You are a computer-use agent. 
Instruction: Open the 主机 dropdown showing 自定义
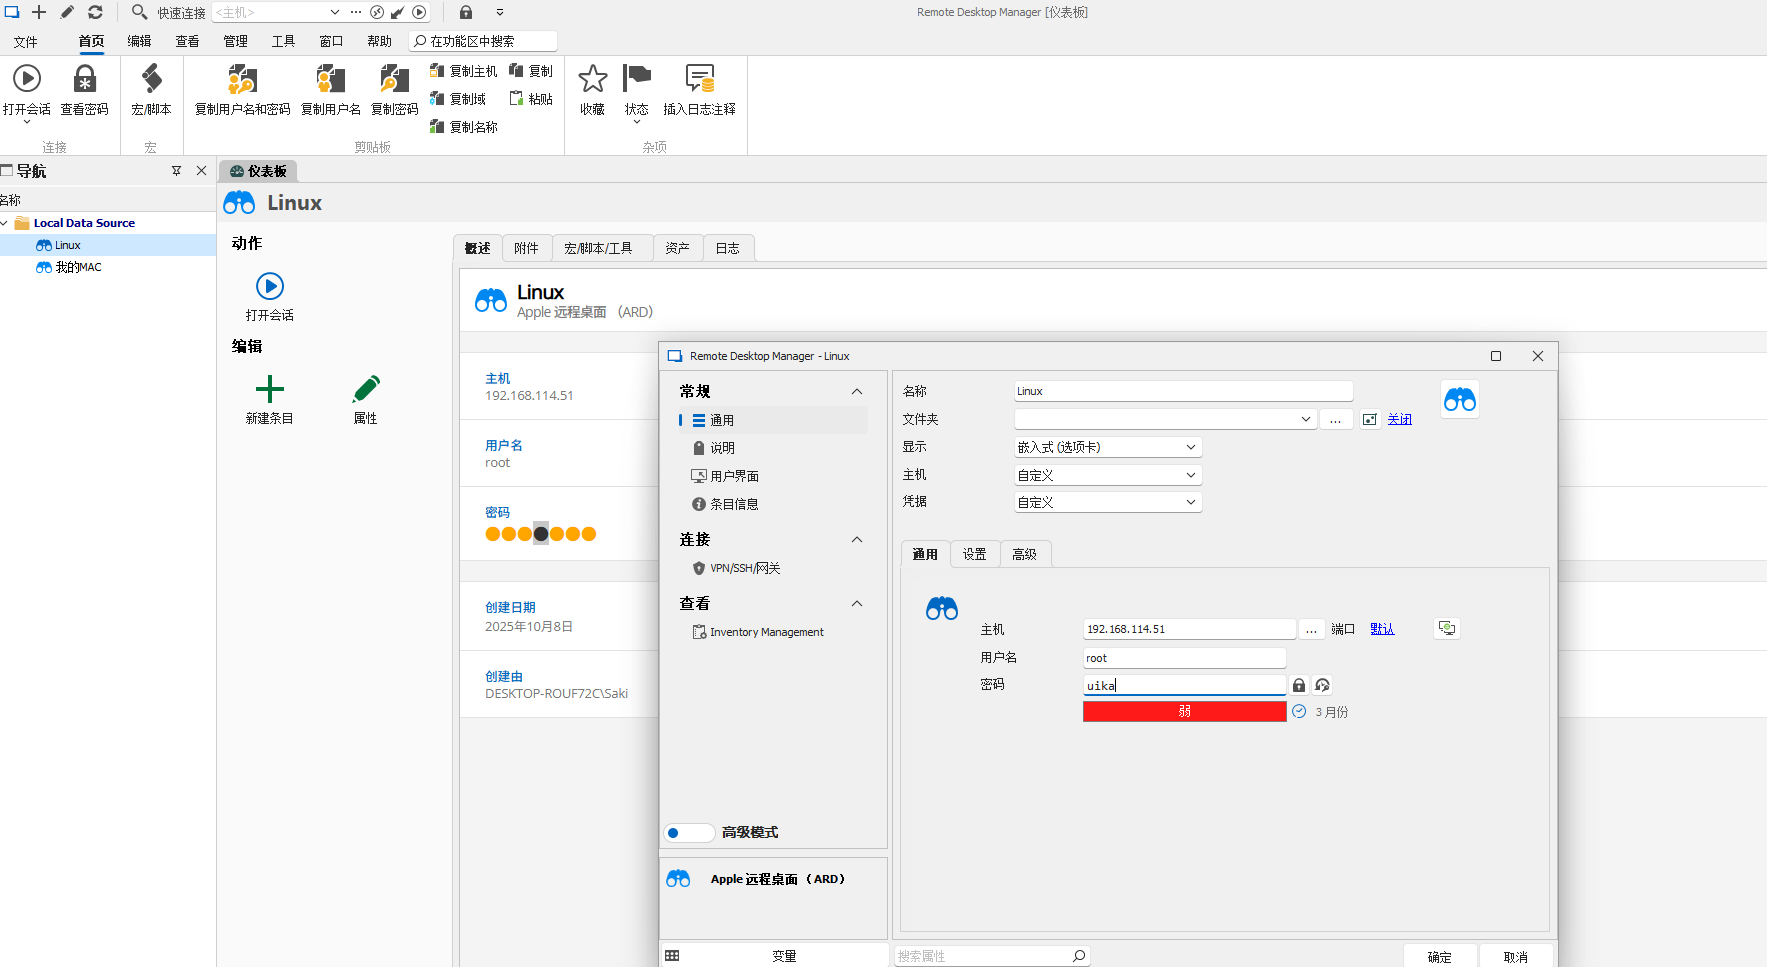1108,475
